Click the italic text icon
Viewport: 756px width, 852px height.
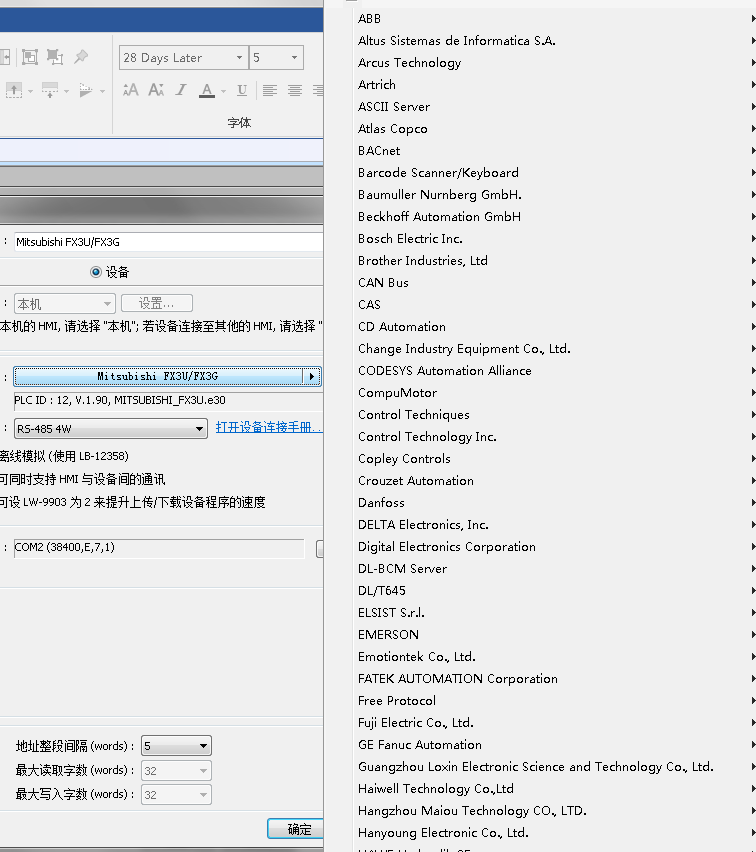coord(181,90)
